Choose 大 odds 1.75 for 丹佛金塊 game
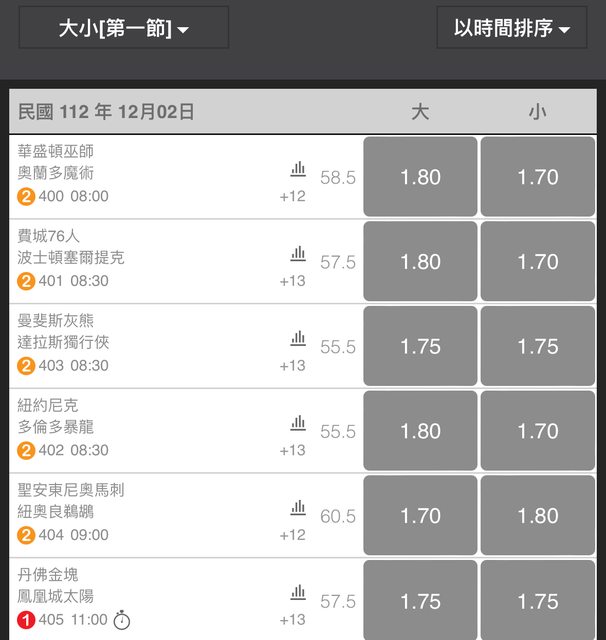This screenshot has height=640, width=606. (420, 601)
